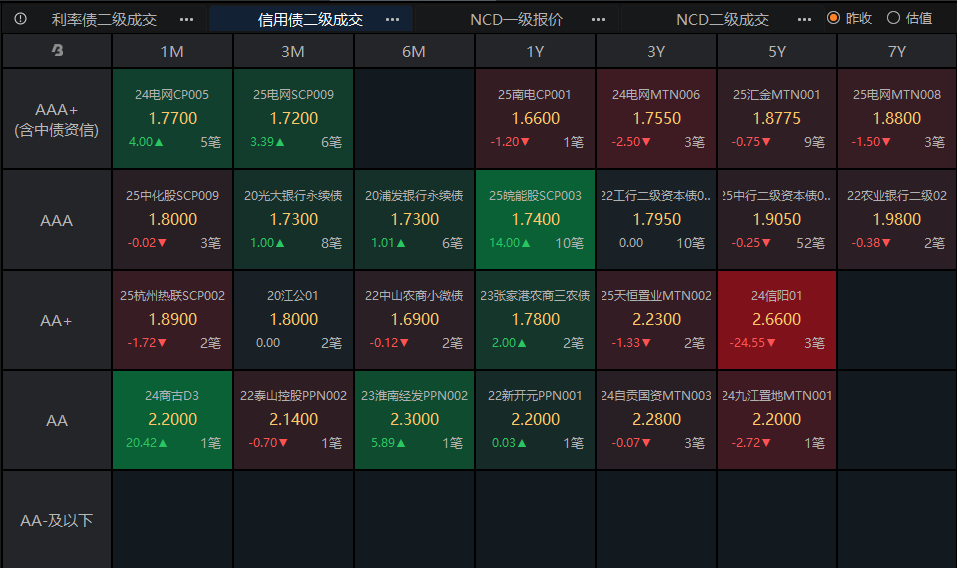This screenshot has height=568, width=957.
Task: Click the 5Y column header
Action: 777,51
